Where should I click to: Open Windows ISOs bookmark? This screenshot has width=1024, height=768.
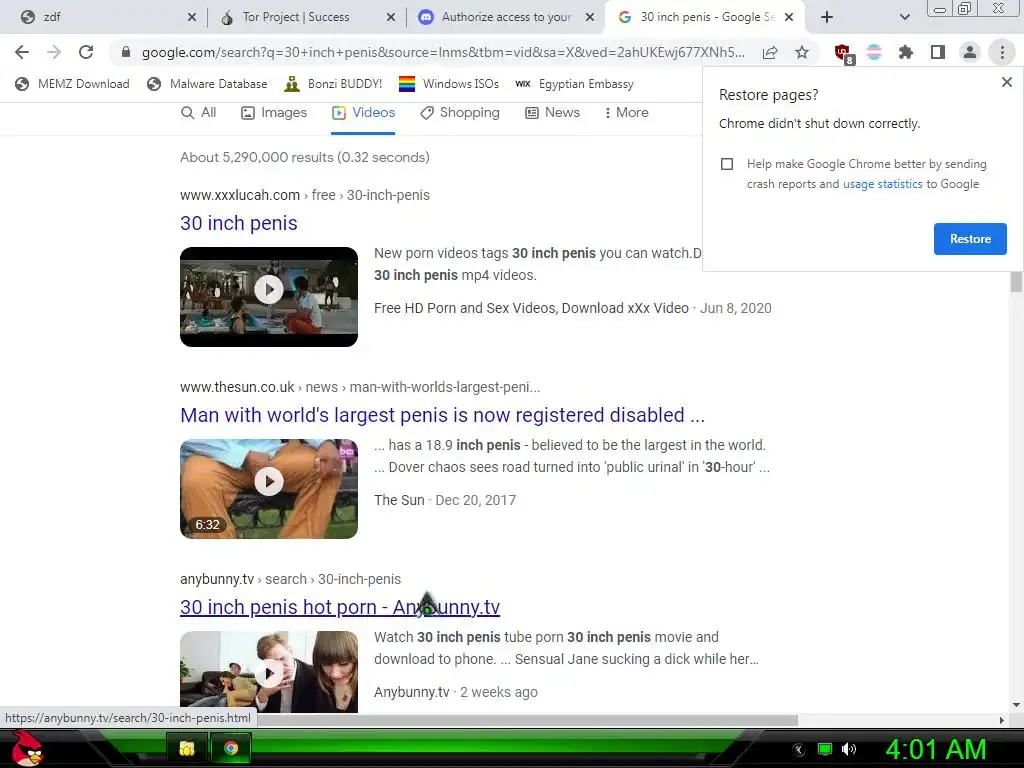(x=449, y=84)
